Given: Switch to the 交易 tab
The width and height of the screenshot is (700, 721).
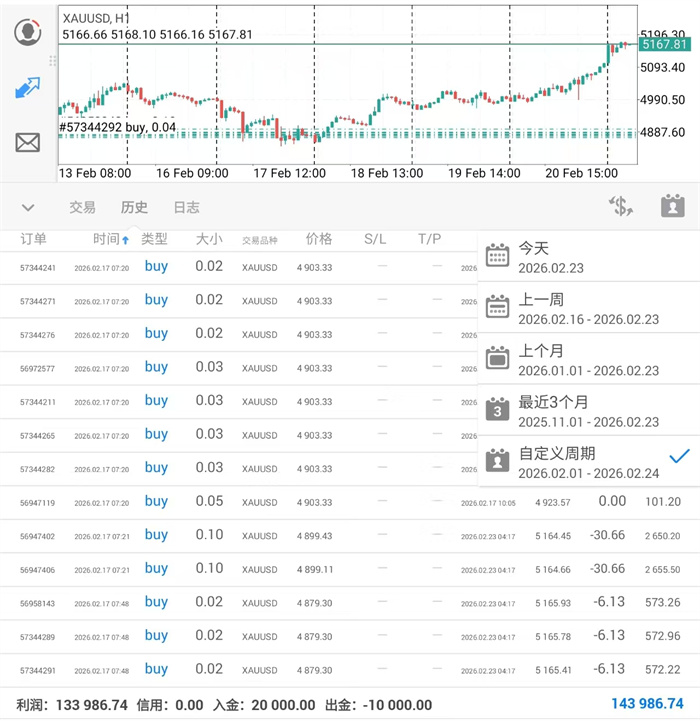Looking at the screenshot, I should click(x=82, y=208).
